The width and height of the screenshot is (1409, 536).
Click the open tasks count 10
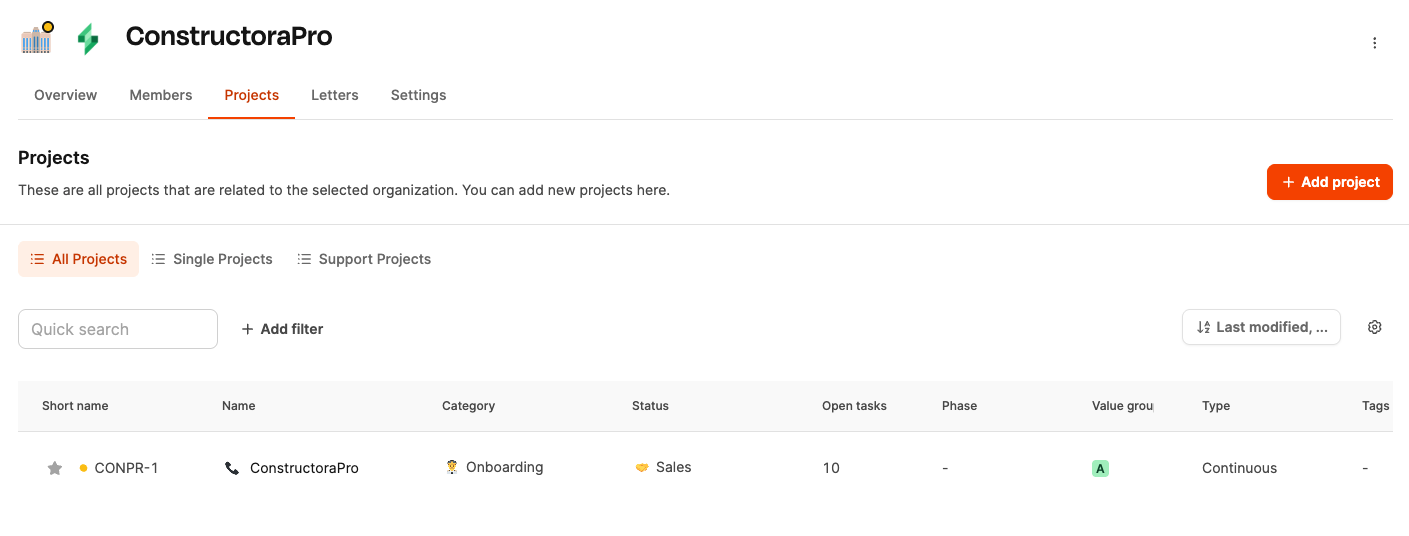tap(831, 468)
